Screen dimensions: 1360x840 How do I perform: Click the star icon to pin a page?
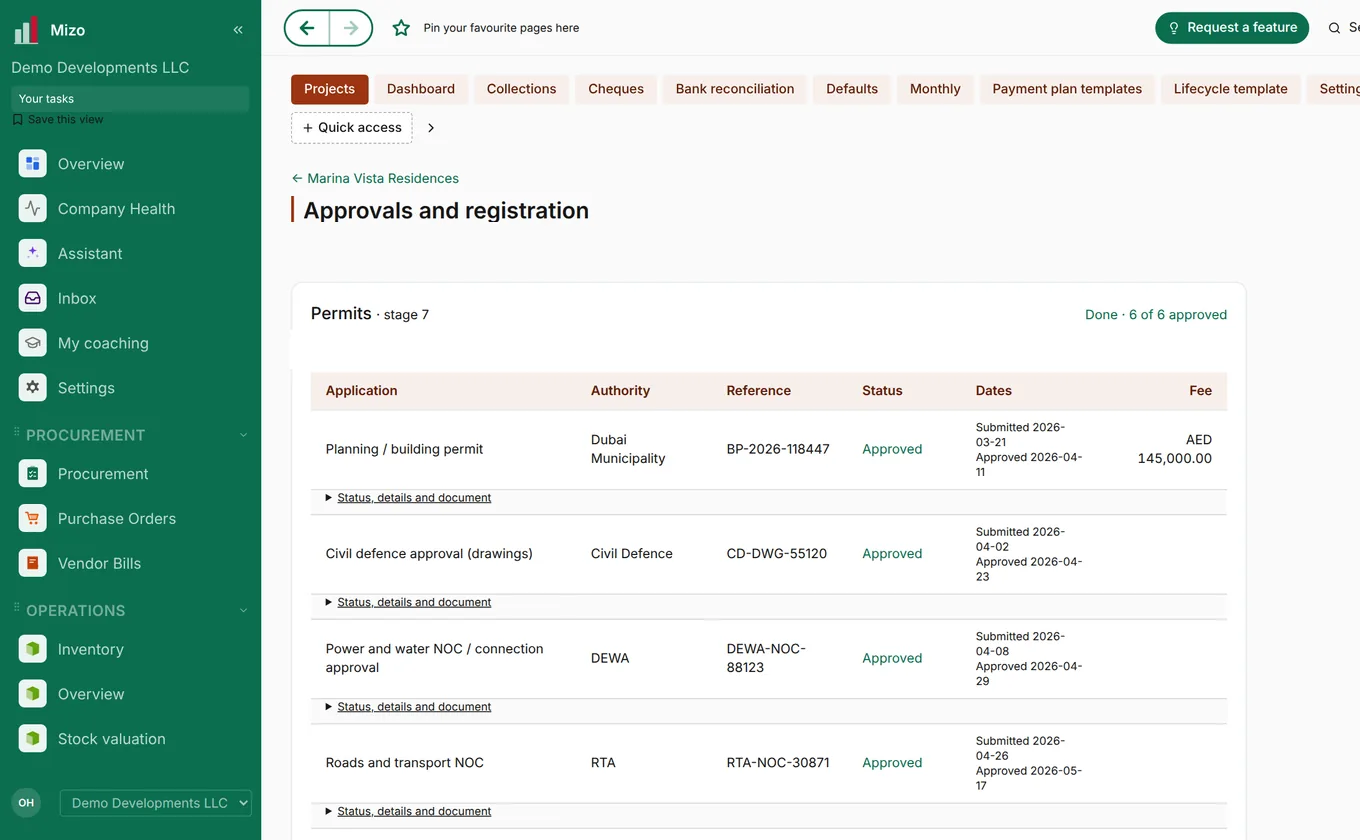[x=401, y=28]
